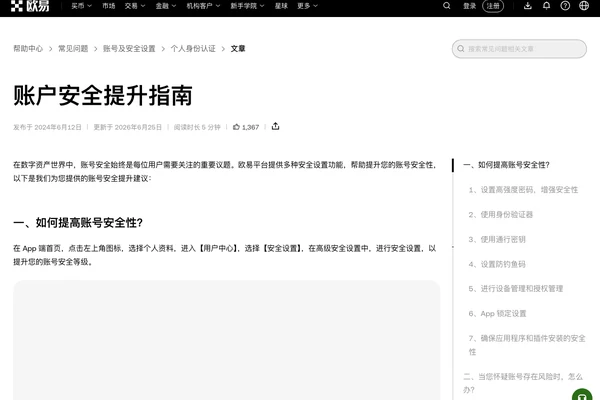Click the 文章 breadcrumb text
This screenshot has width=600, height=400.
tap(238, 49)
